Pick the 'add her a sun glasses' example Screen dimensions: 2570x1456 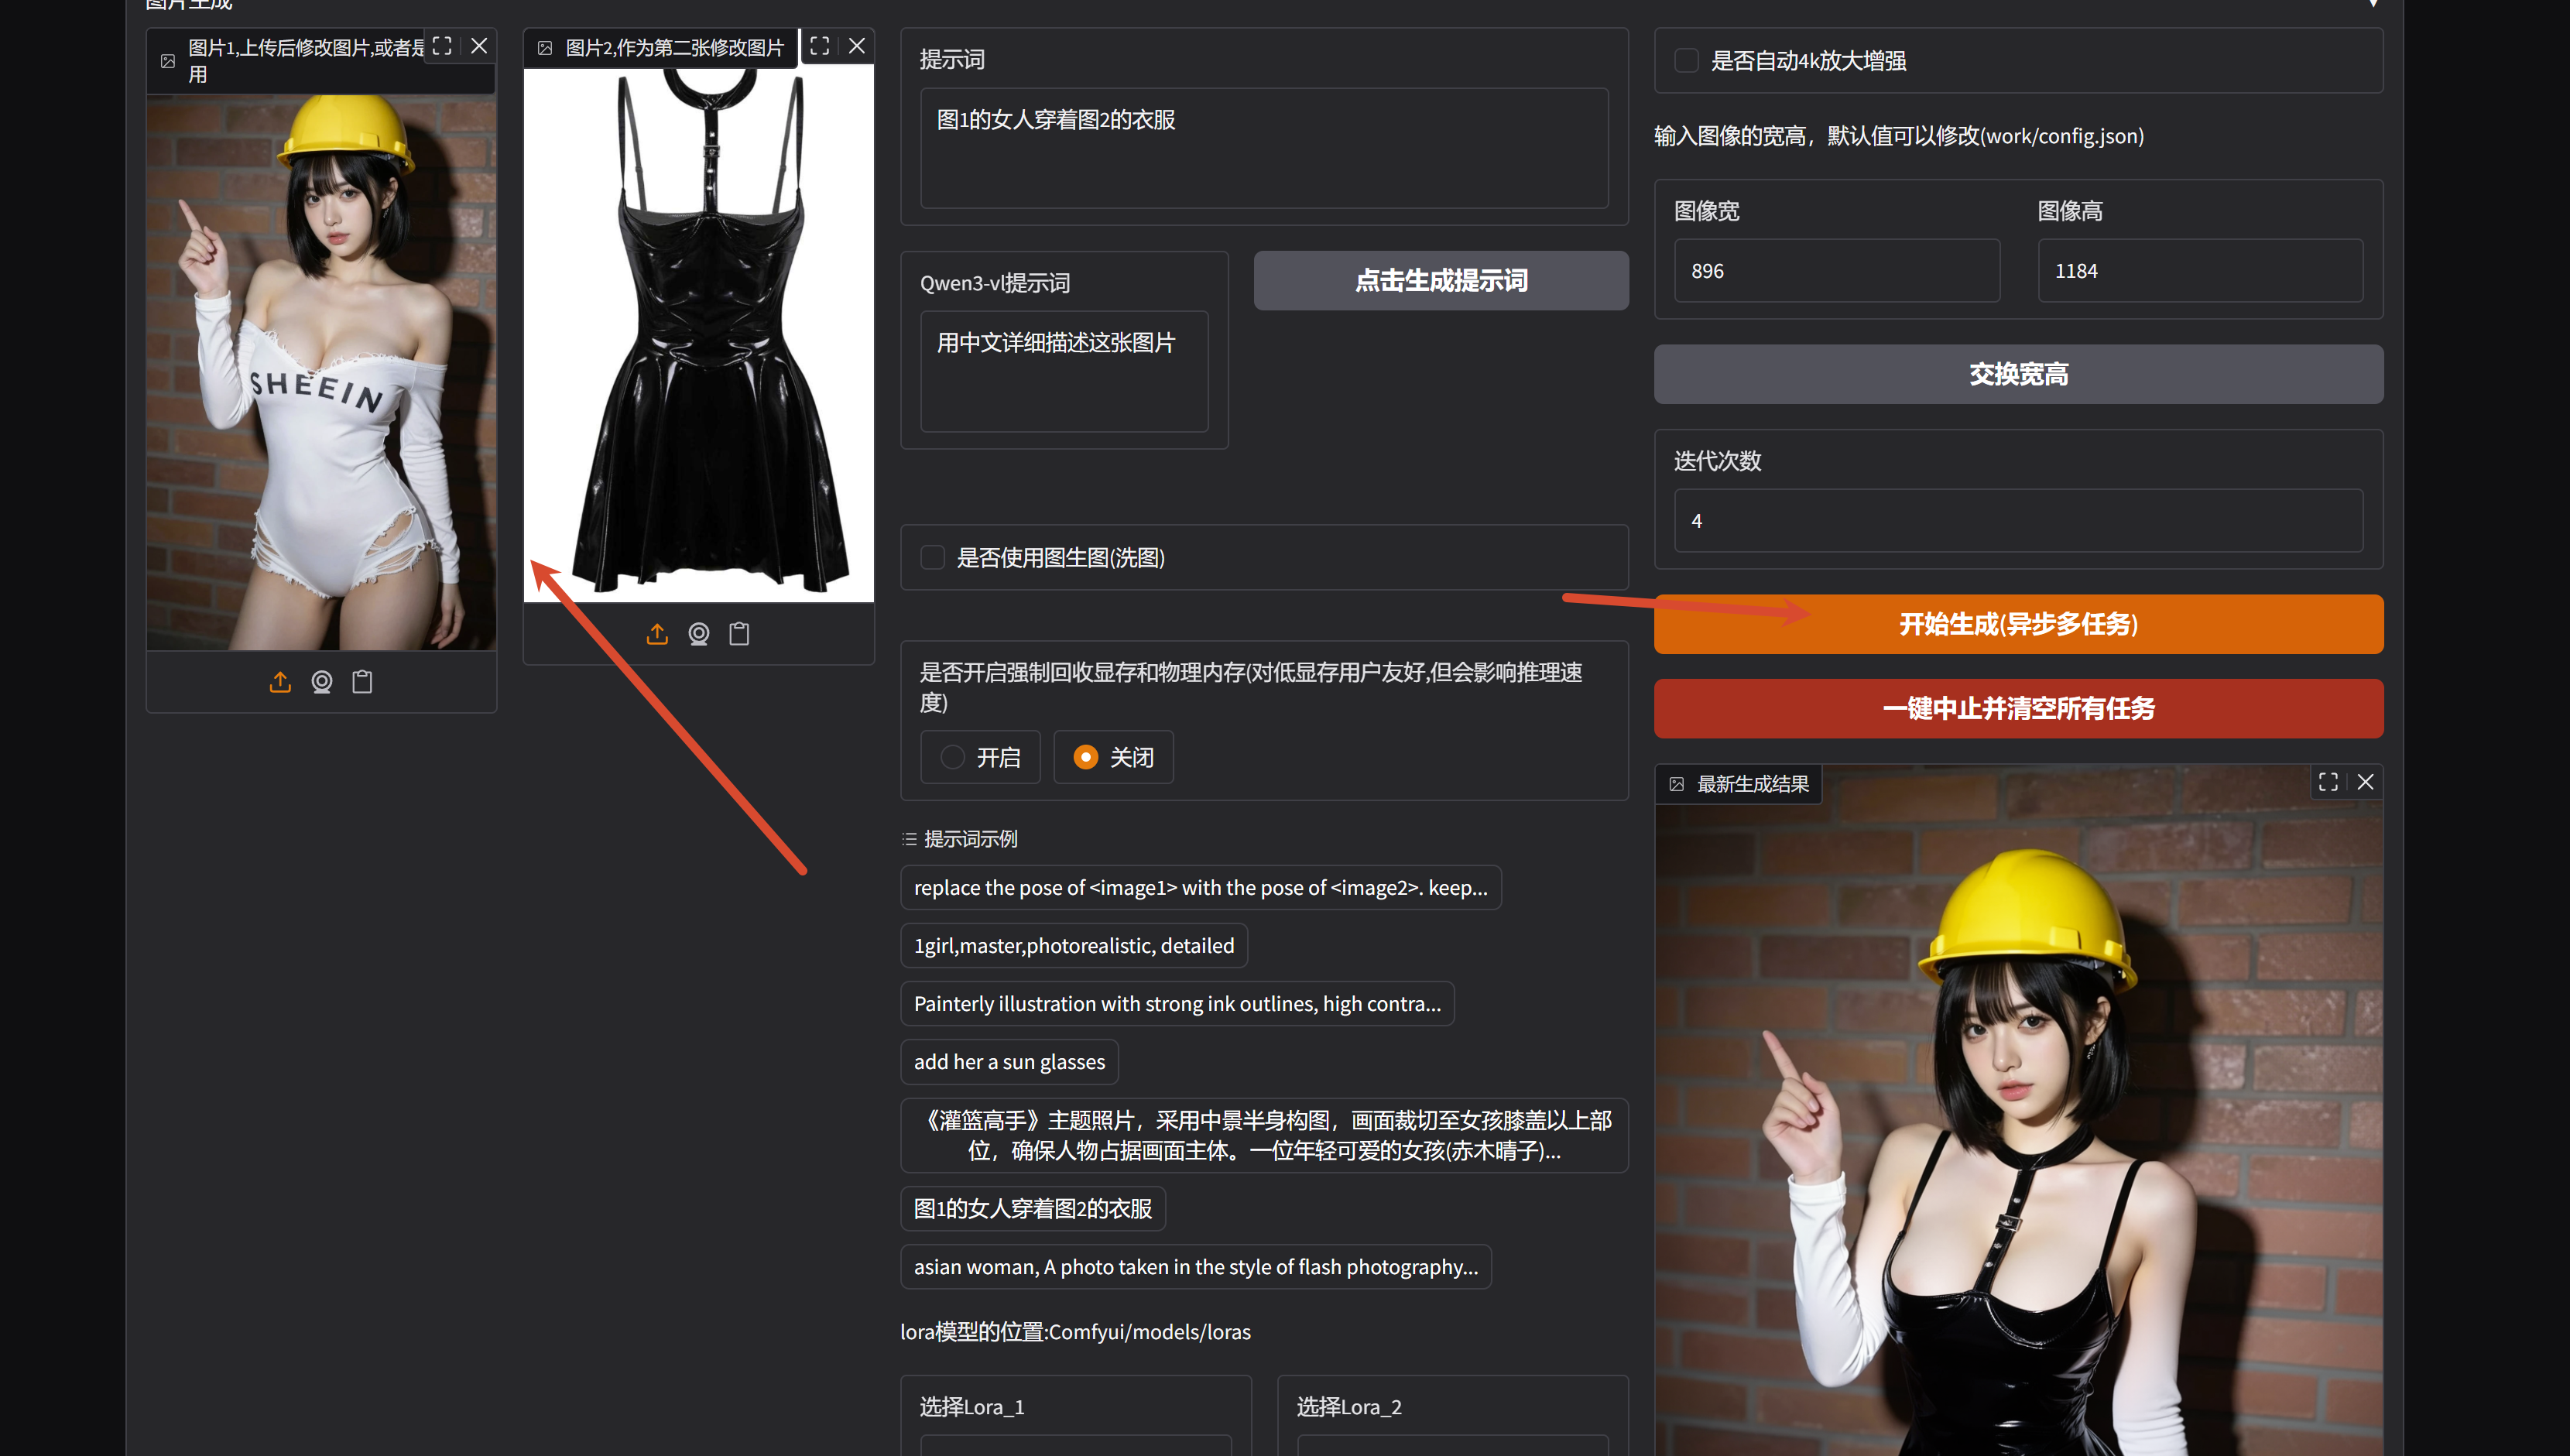pyautogui.click(x=1009, y=1062)
